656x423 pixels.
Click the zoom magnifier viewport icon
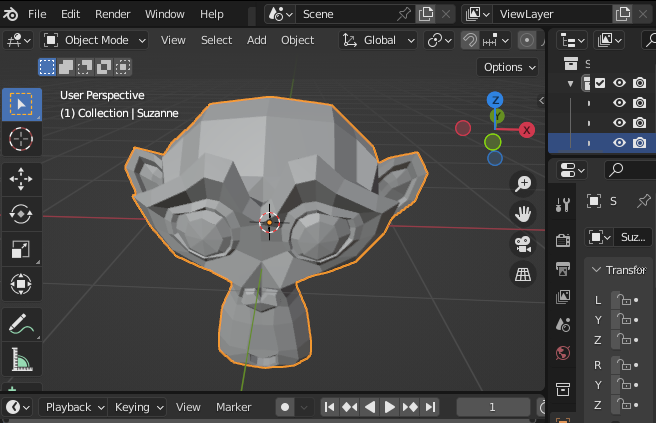coord(522,183)
